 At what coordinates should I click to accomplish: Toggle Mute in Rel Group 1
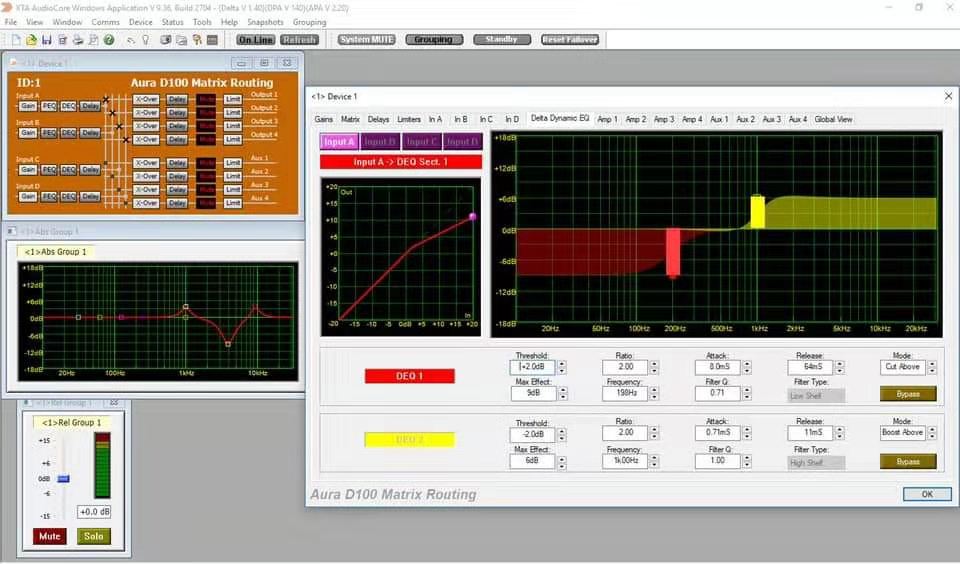(x=49, y=537)
